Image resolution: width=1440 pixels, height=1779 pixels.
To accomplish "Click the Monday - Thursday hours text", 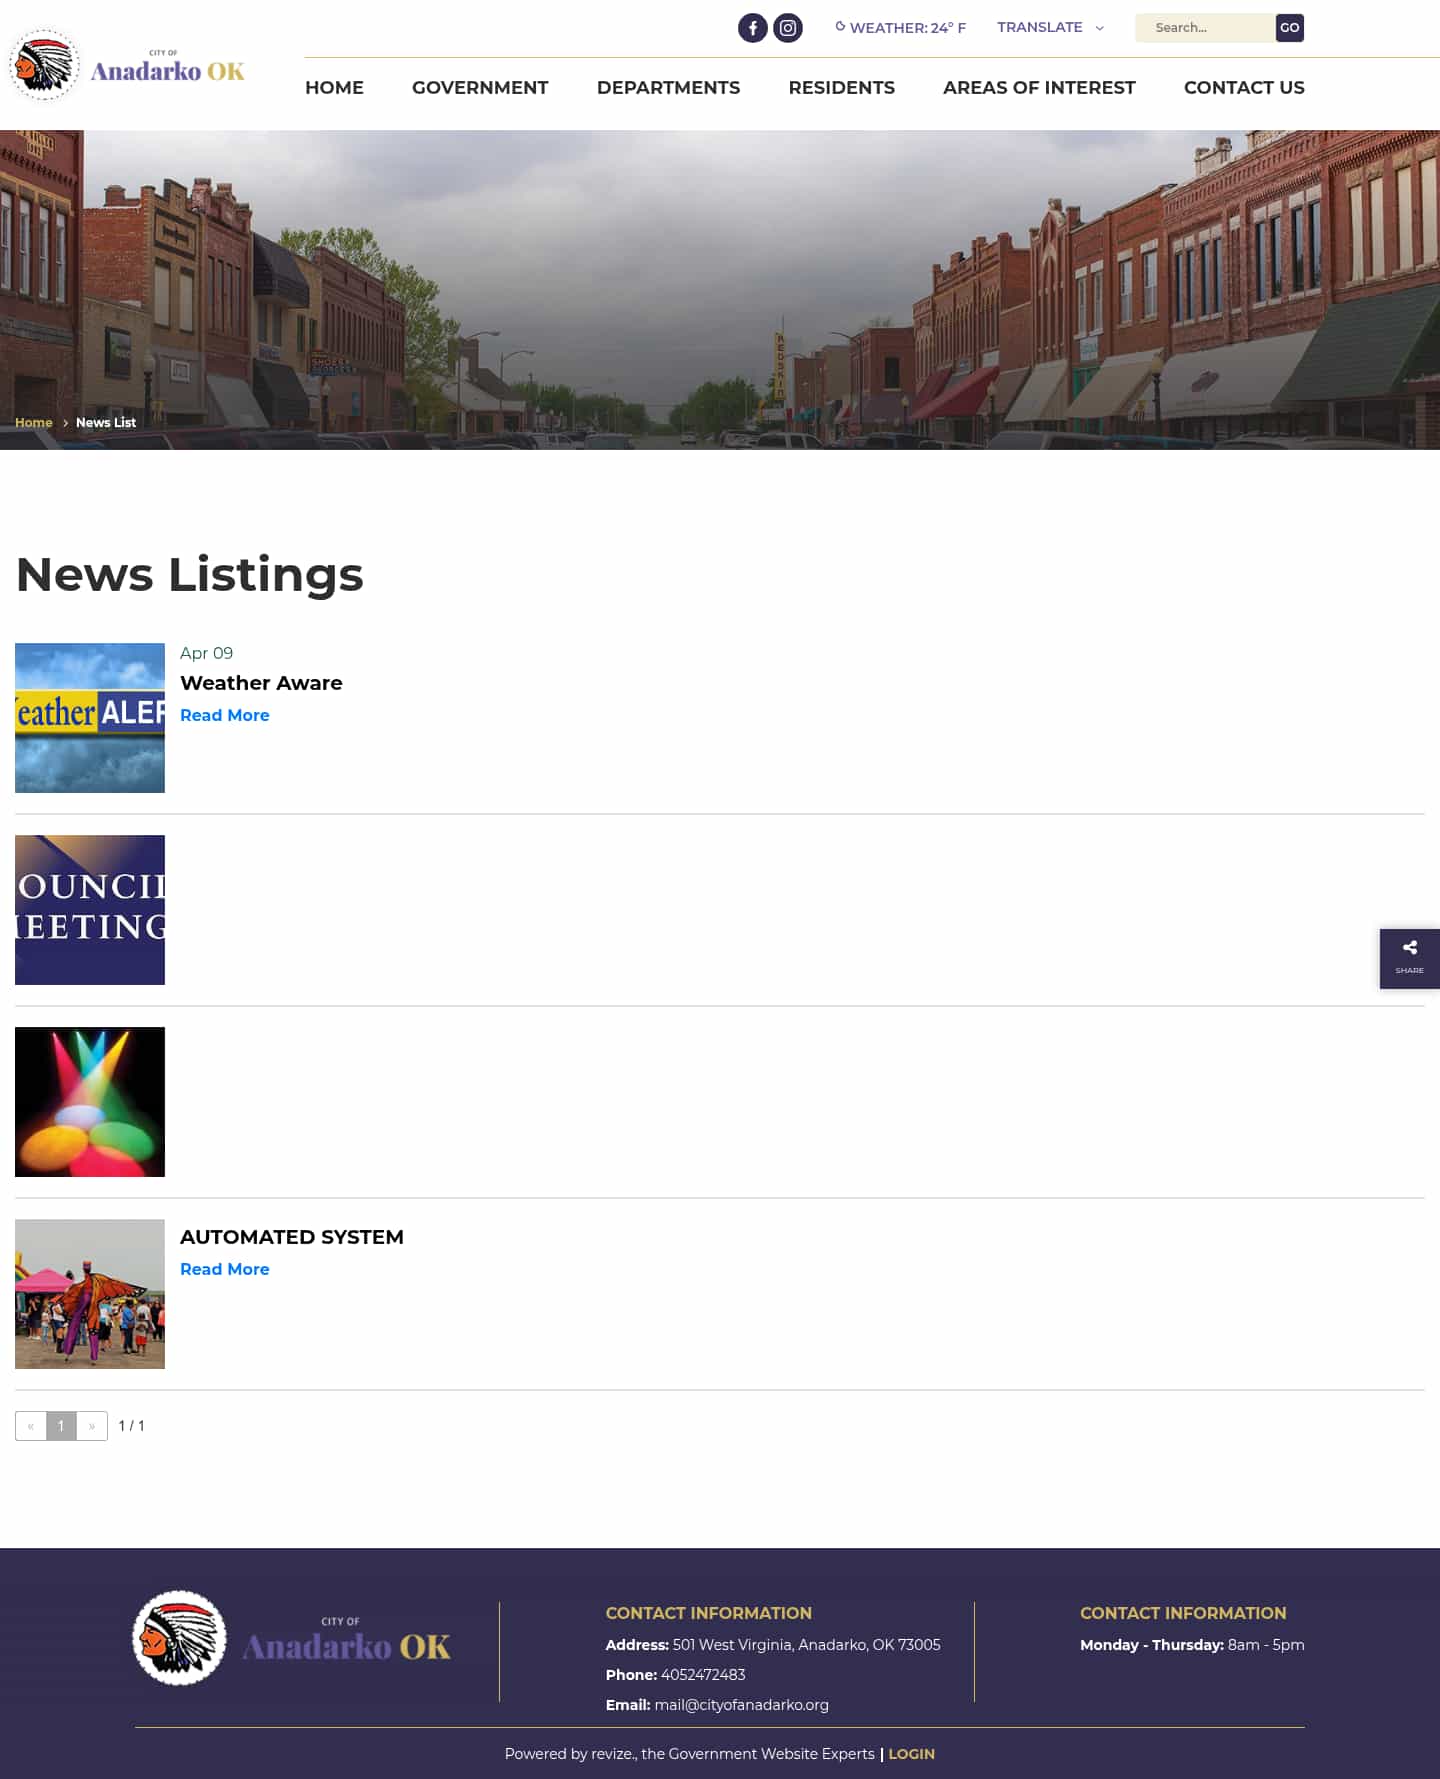I will (x=1192, y=1645).
